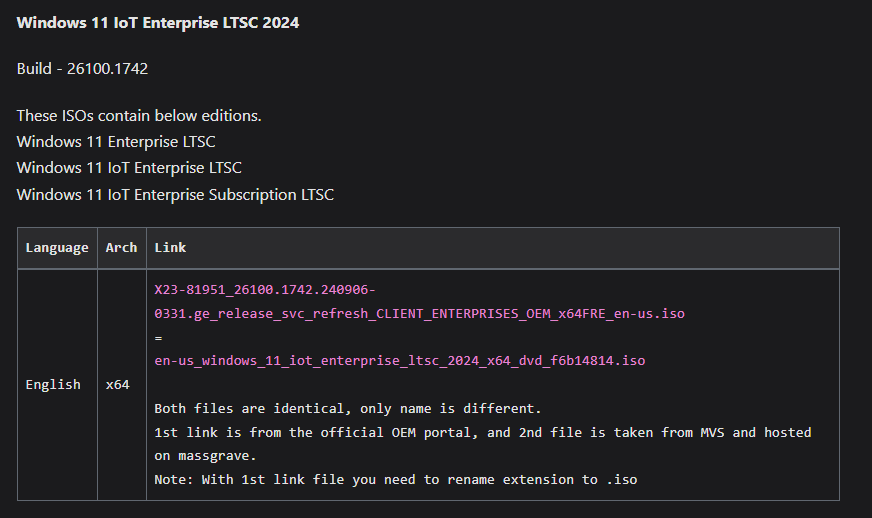This screenshot has height=518, width=872.
Task: Click the 'These ISOs contain below editions' sentence
Action: pyautogui.click(x=139, y=116)
